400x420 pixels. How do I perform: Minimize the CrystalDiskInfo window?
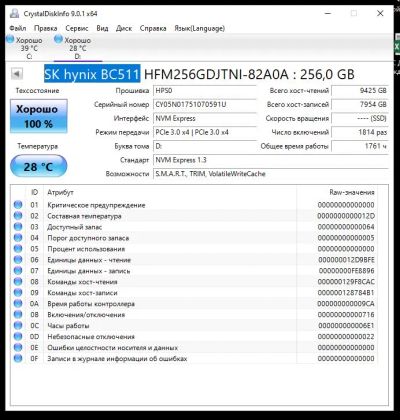pyautogui.click(x=328, y=13)
